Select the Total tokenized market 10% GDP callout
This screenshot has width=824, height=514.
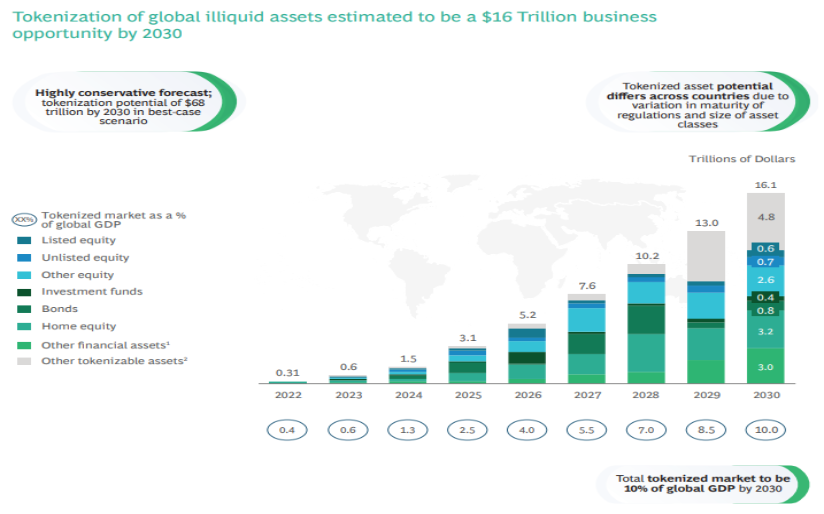(x=703, y=485)
